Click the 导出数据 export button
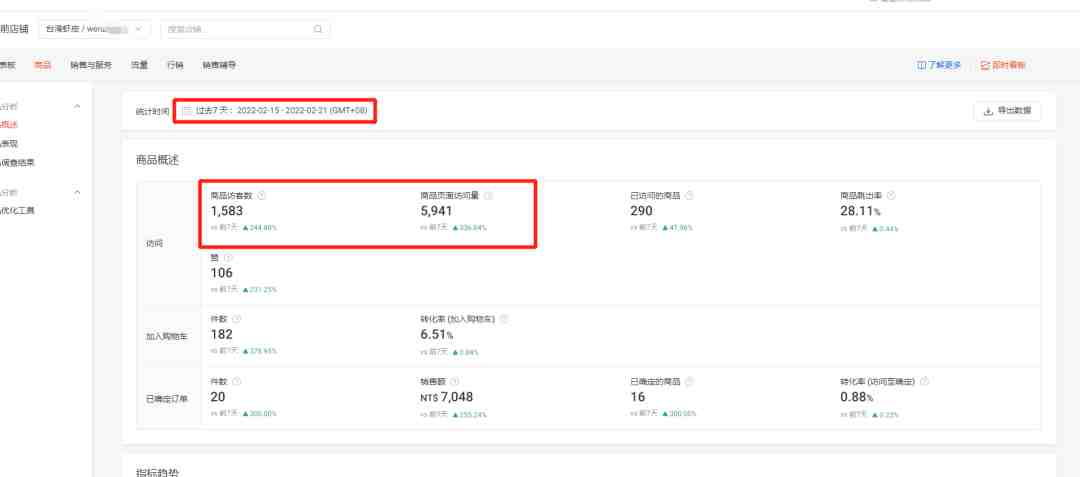1080x477 pixels. click(1007, 111)
